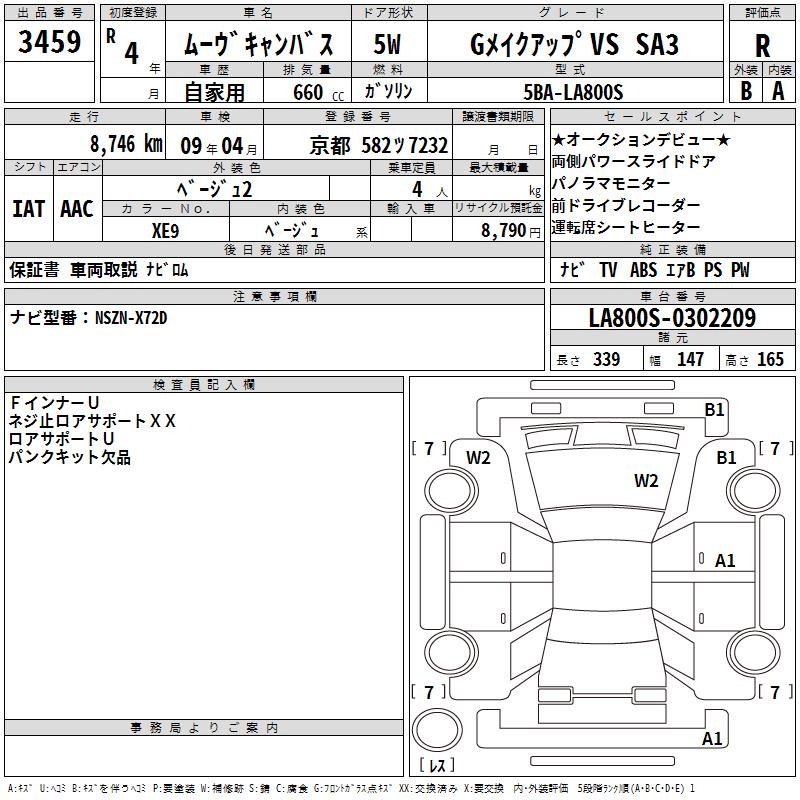Click the color number XE9 field
The height and width of the screenshot is (800, 800).
click(166, 229)
